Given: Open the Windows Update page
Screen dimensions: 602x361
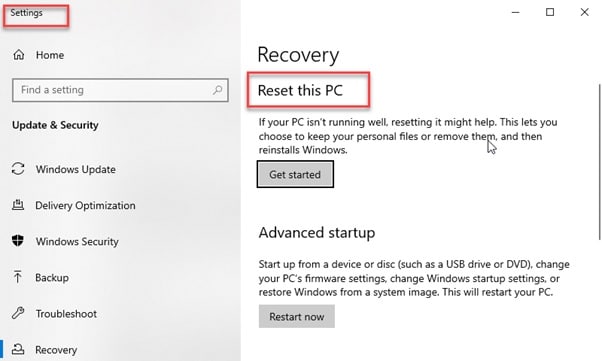Looking at the screenshot, I should coord(76,169).
